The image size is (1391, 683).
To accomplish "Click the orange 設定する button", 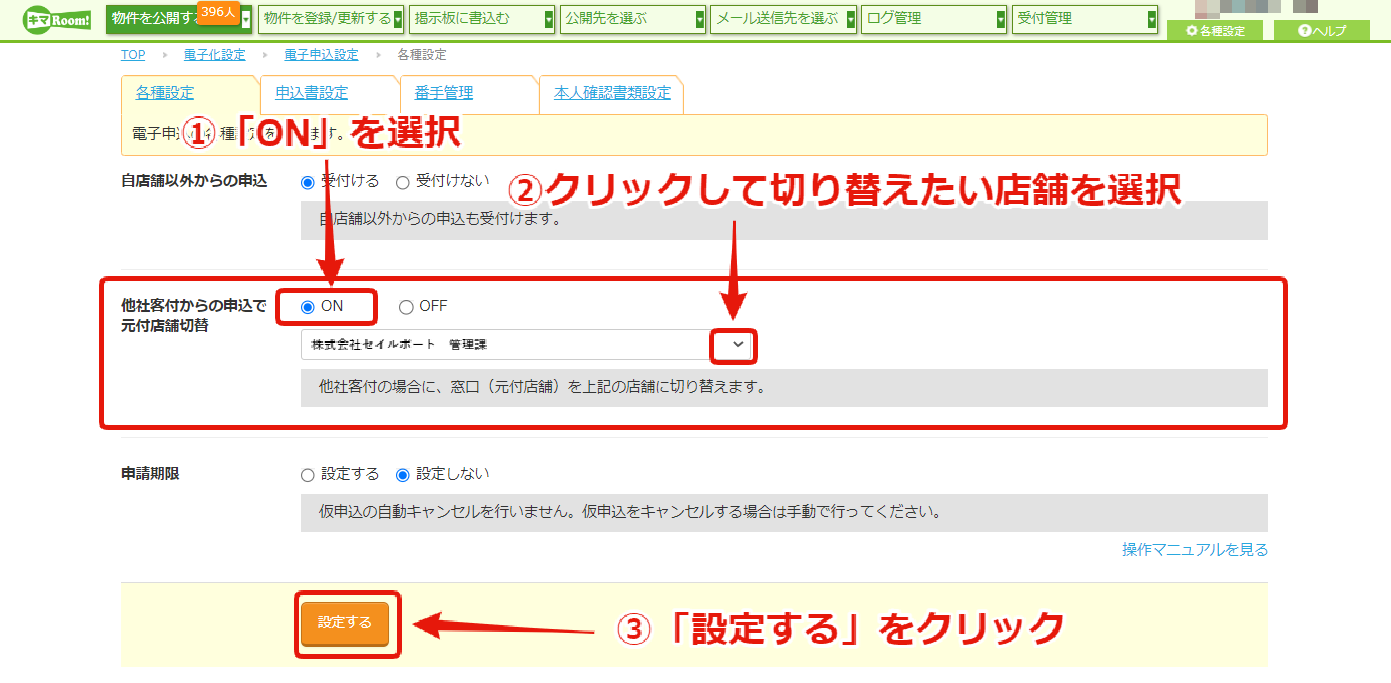I will point(345,623).
